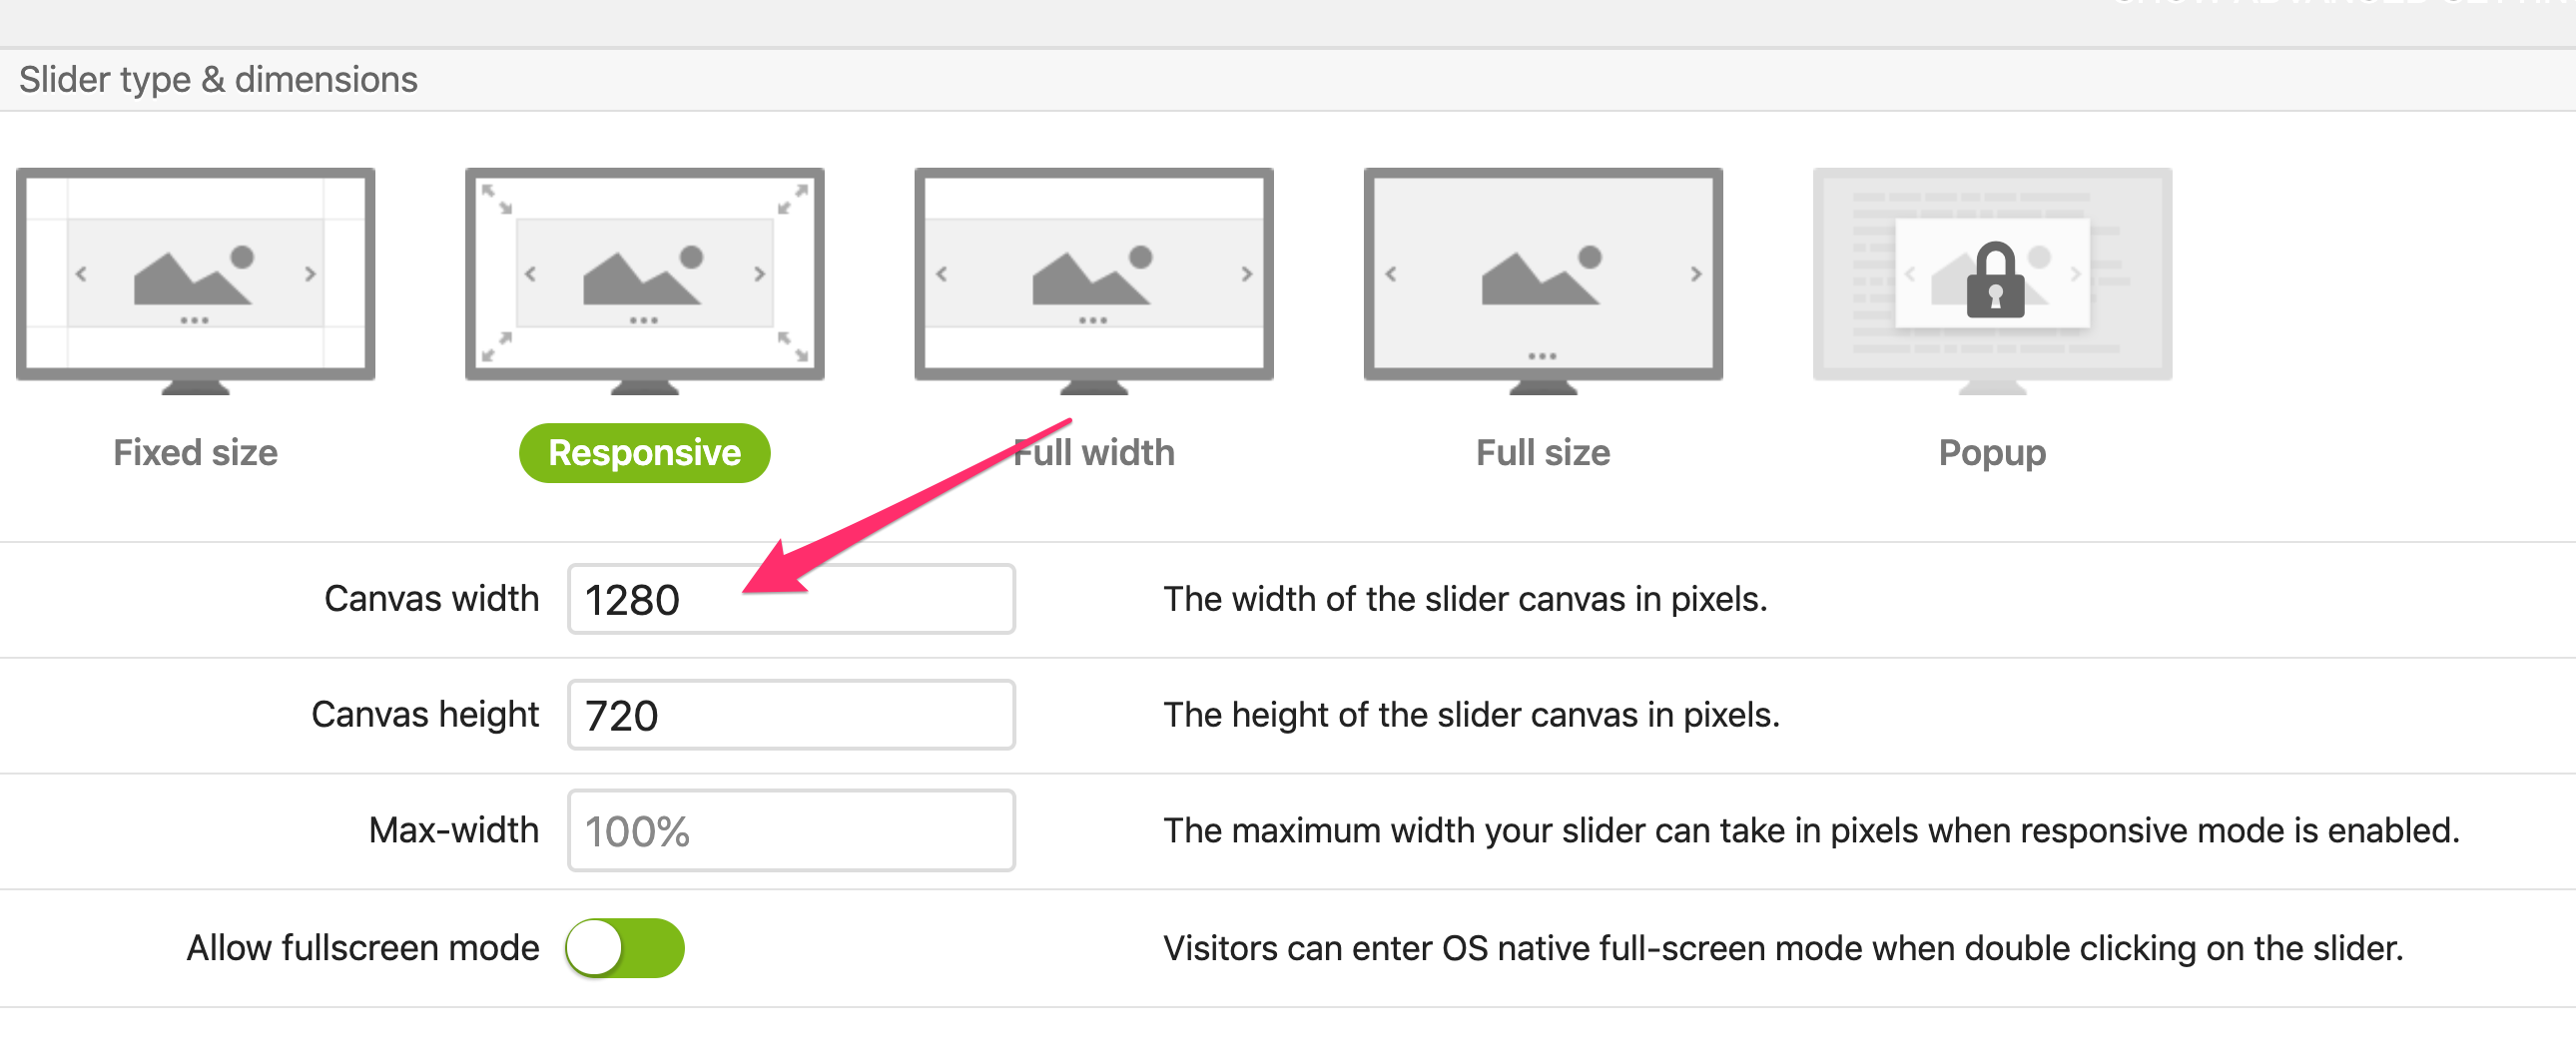
Task: Focus the Canvas height field showing 720
Action: point(790,715)
